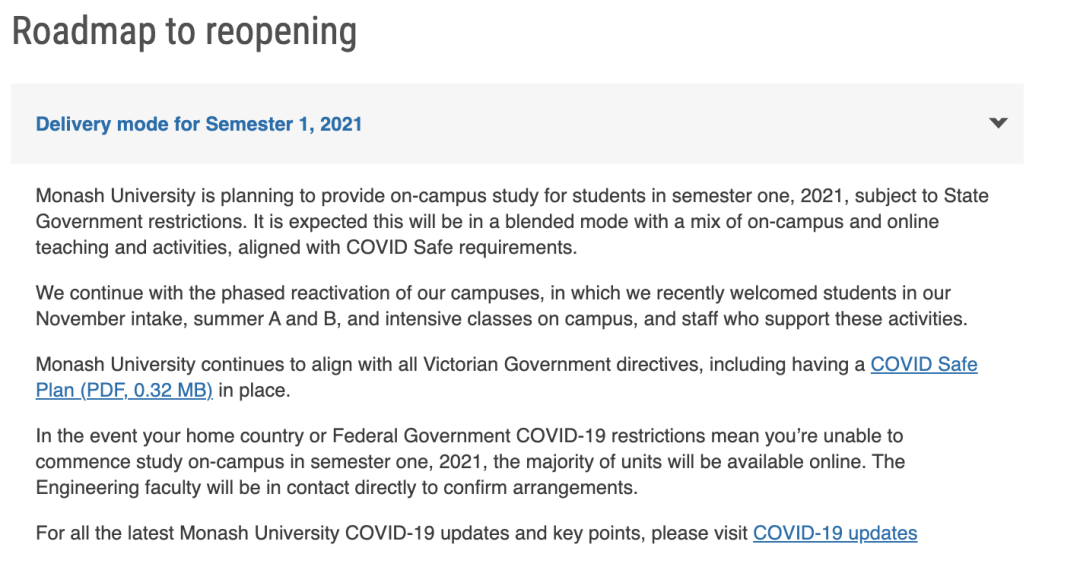This screenshot has height=573, width=1080.
Task: Click the 'Delivery mode for Semester 1, 2021' title
Action: click(x=199, y=124)
